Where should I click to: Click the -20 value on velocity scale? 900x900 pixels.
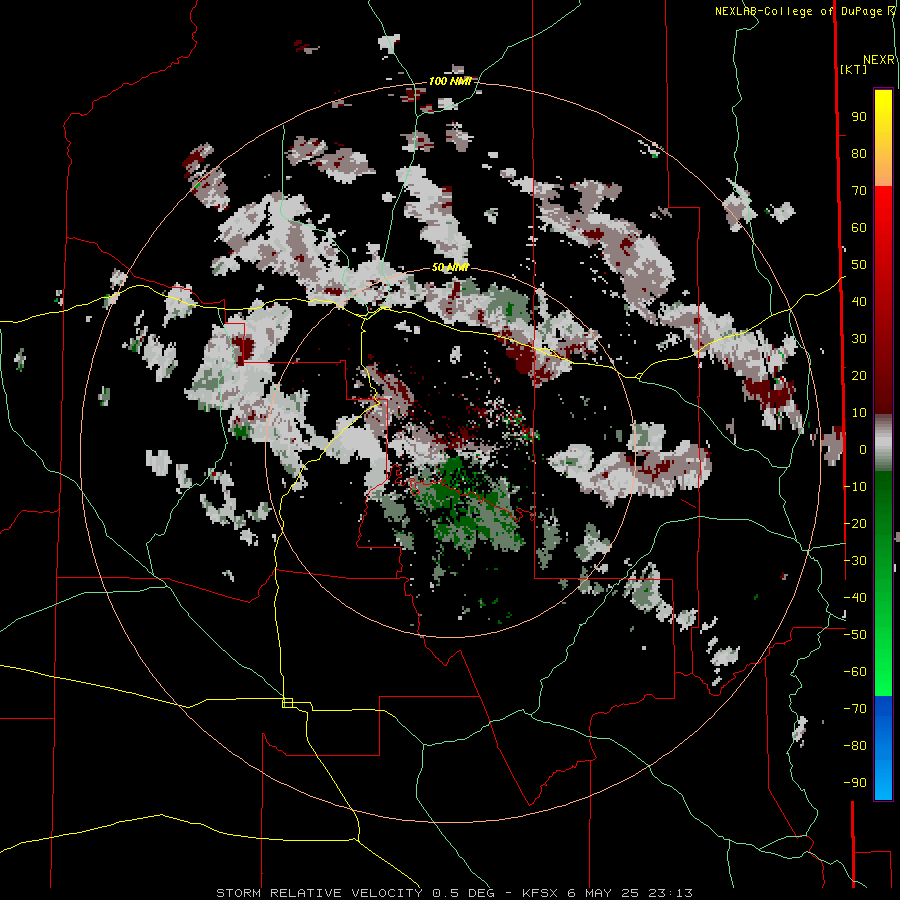pyautogui.click(x=855, y=523)
